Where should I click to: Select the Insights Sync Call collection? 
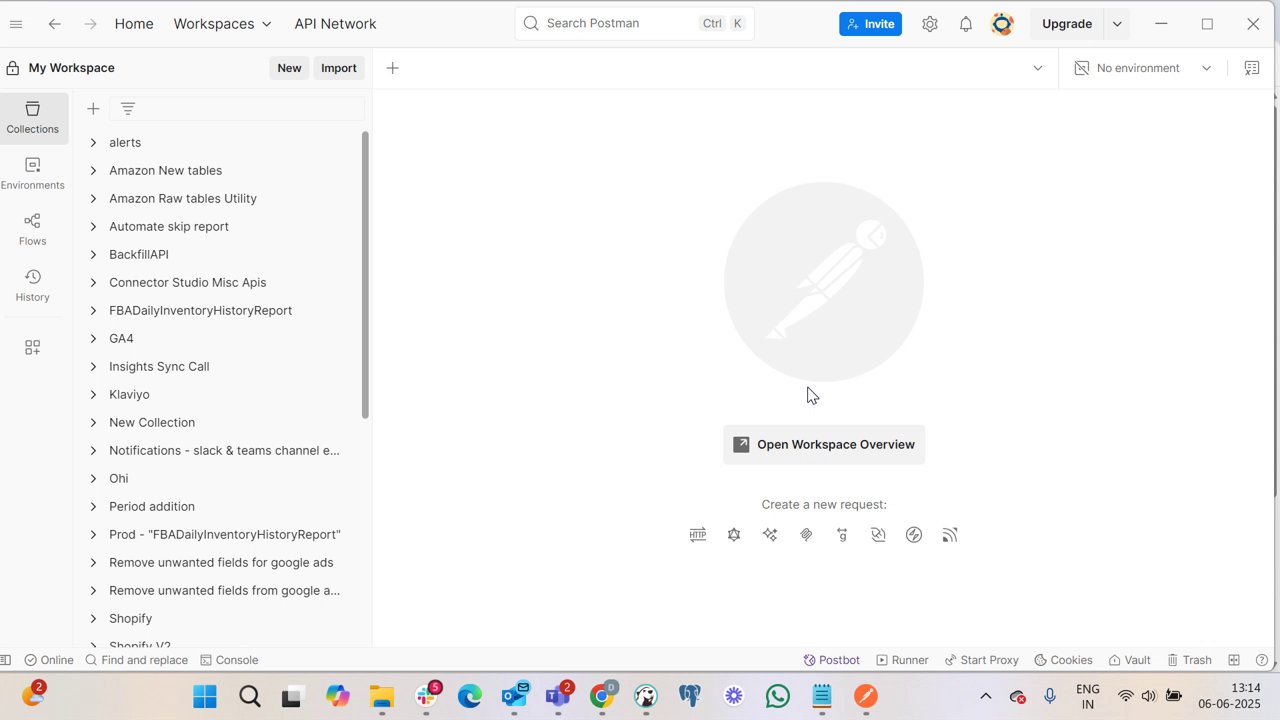coord(159,367)
